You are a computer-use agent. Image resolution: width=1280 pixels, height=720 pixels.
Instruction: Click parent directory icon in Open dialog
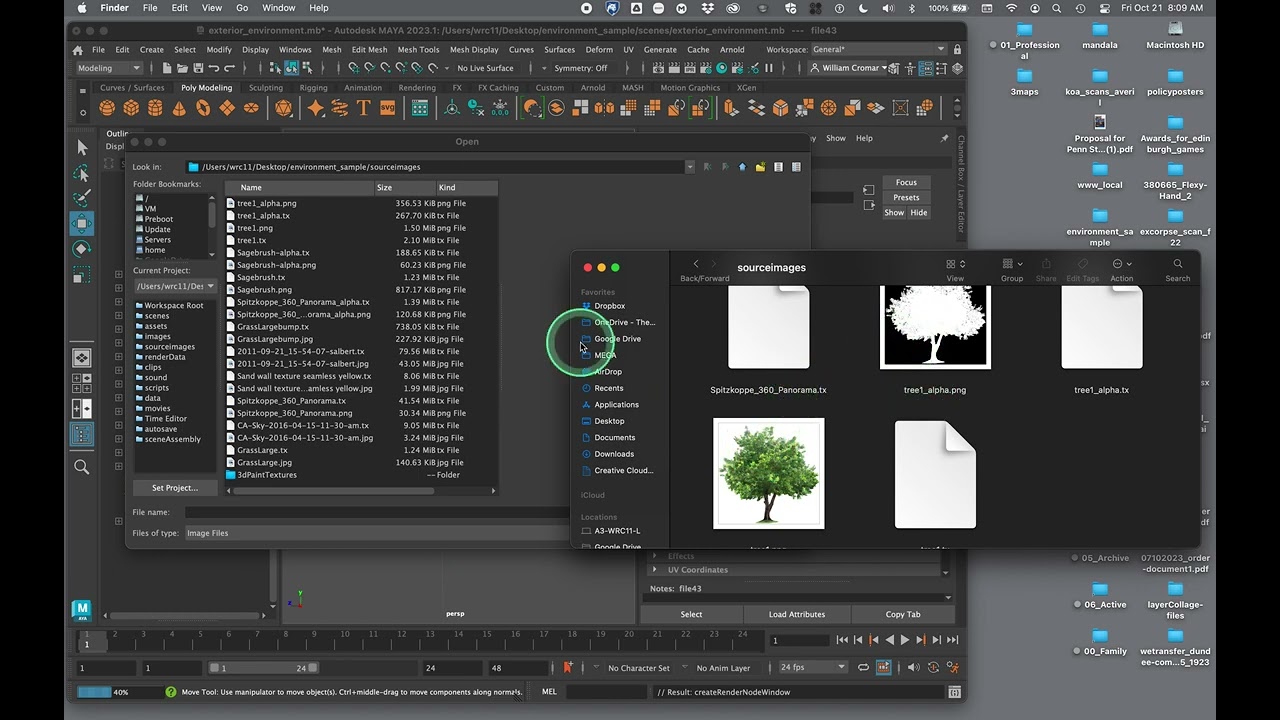coord(742,167)
